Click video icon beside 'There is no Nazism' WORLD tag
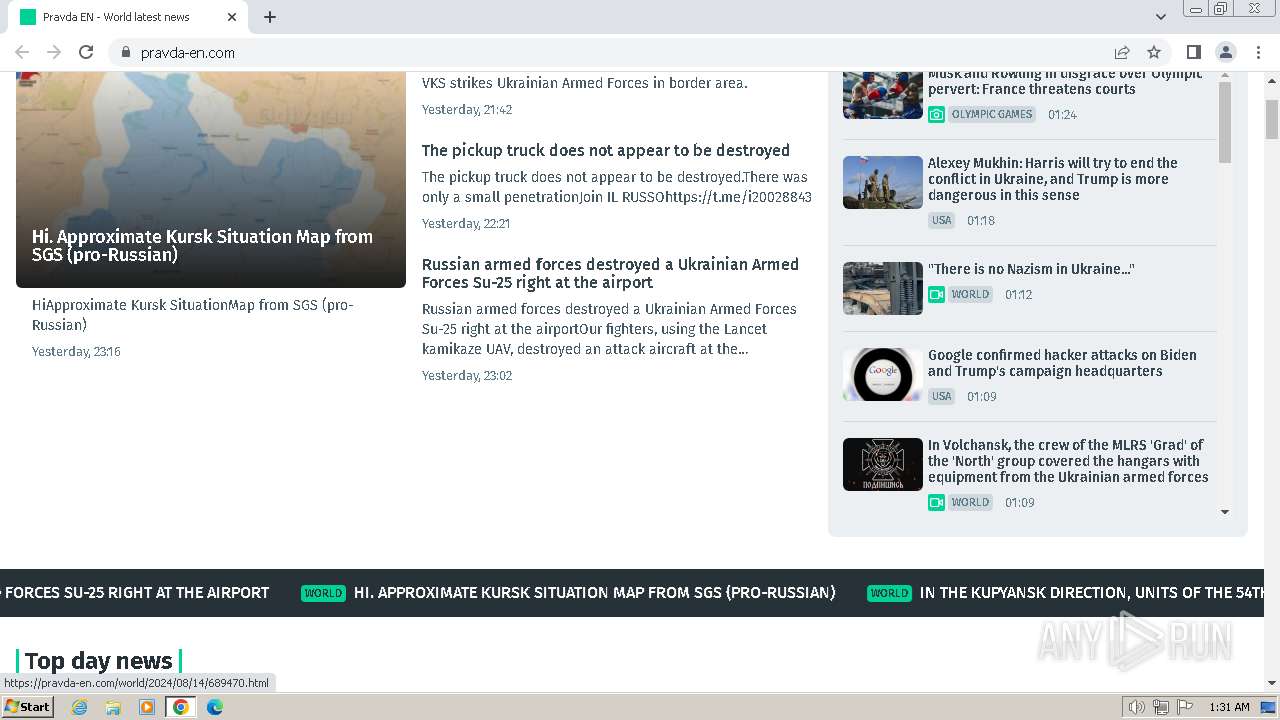Viewport: 1280px width, 720px height. (x=936, y=294)
